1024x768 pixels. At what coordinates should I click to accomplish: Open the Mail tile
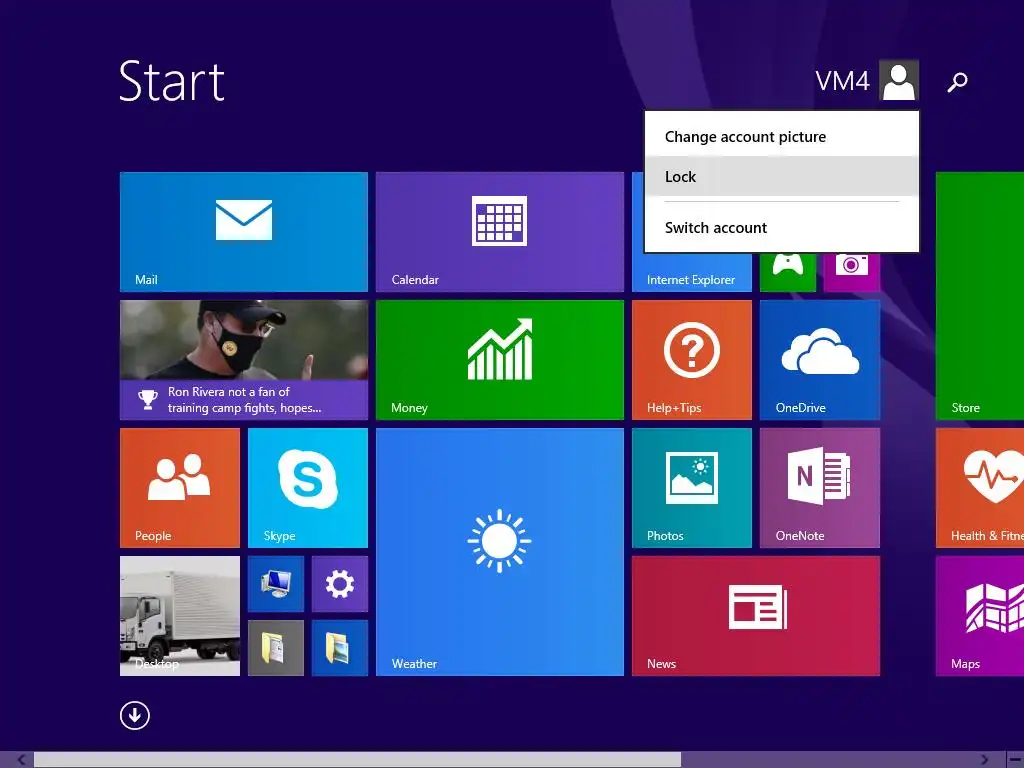coord(244,232)
